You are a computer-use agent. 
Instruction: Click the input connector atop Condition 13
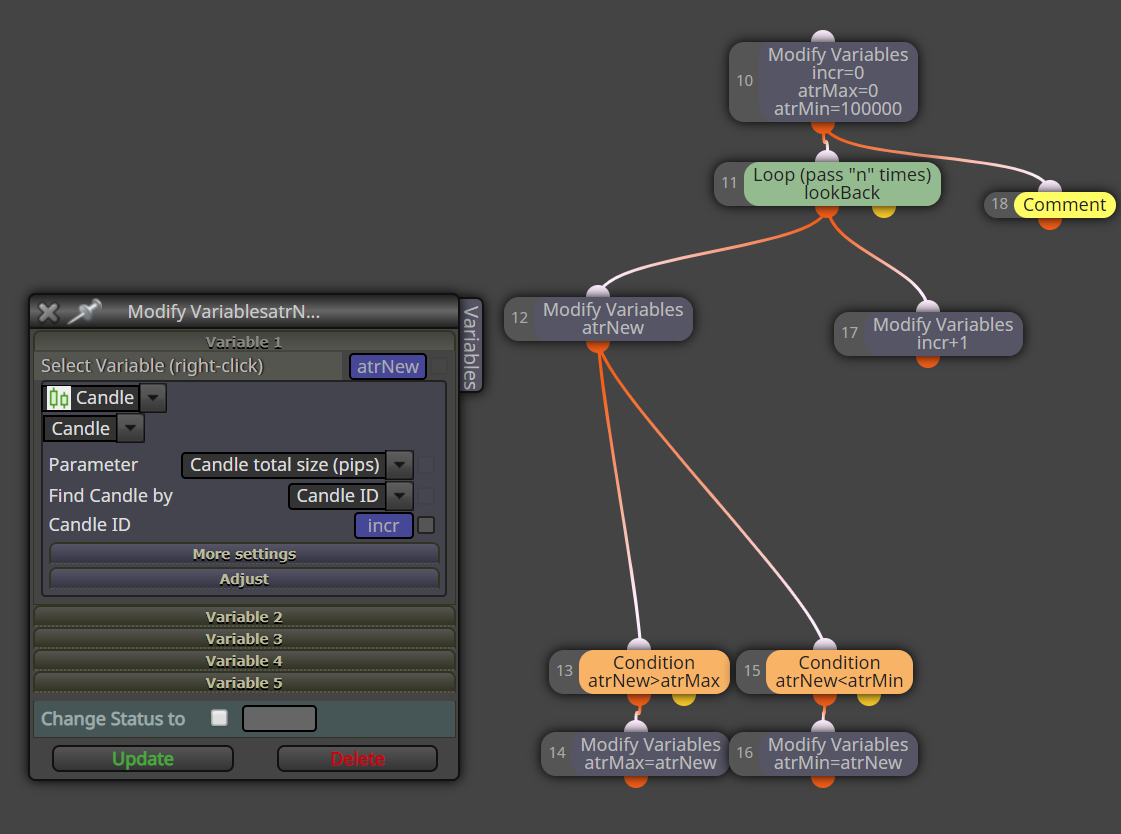pos(639,645)
